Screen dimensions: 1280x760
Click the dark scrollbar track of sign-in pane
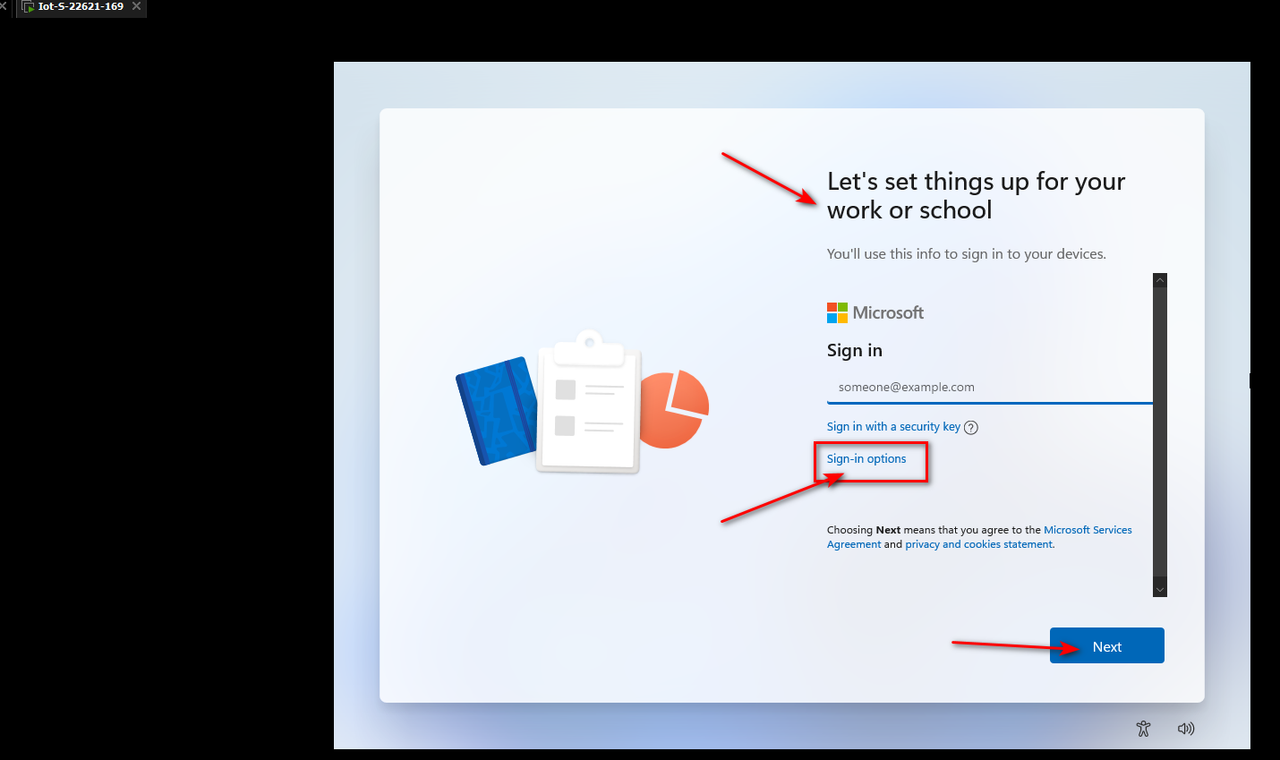point(1160,435)
